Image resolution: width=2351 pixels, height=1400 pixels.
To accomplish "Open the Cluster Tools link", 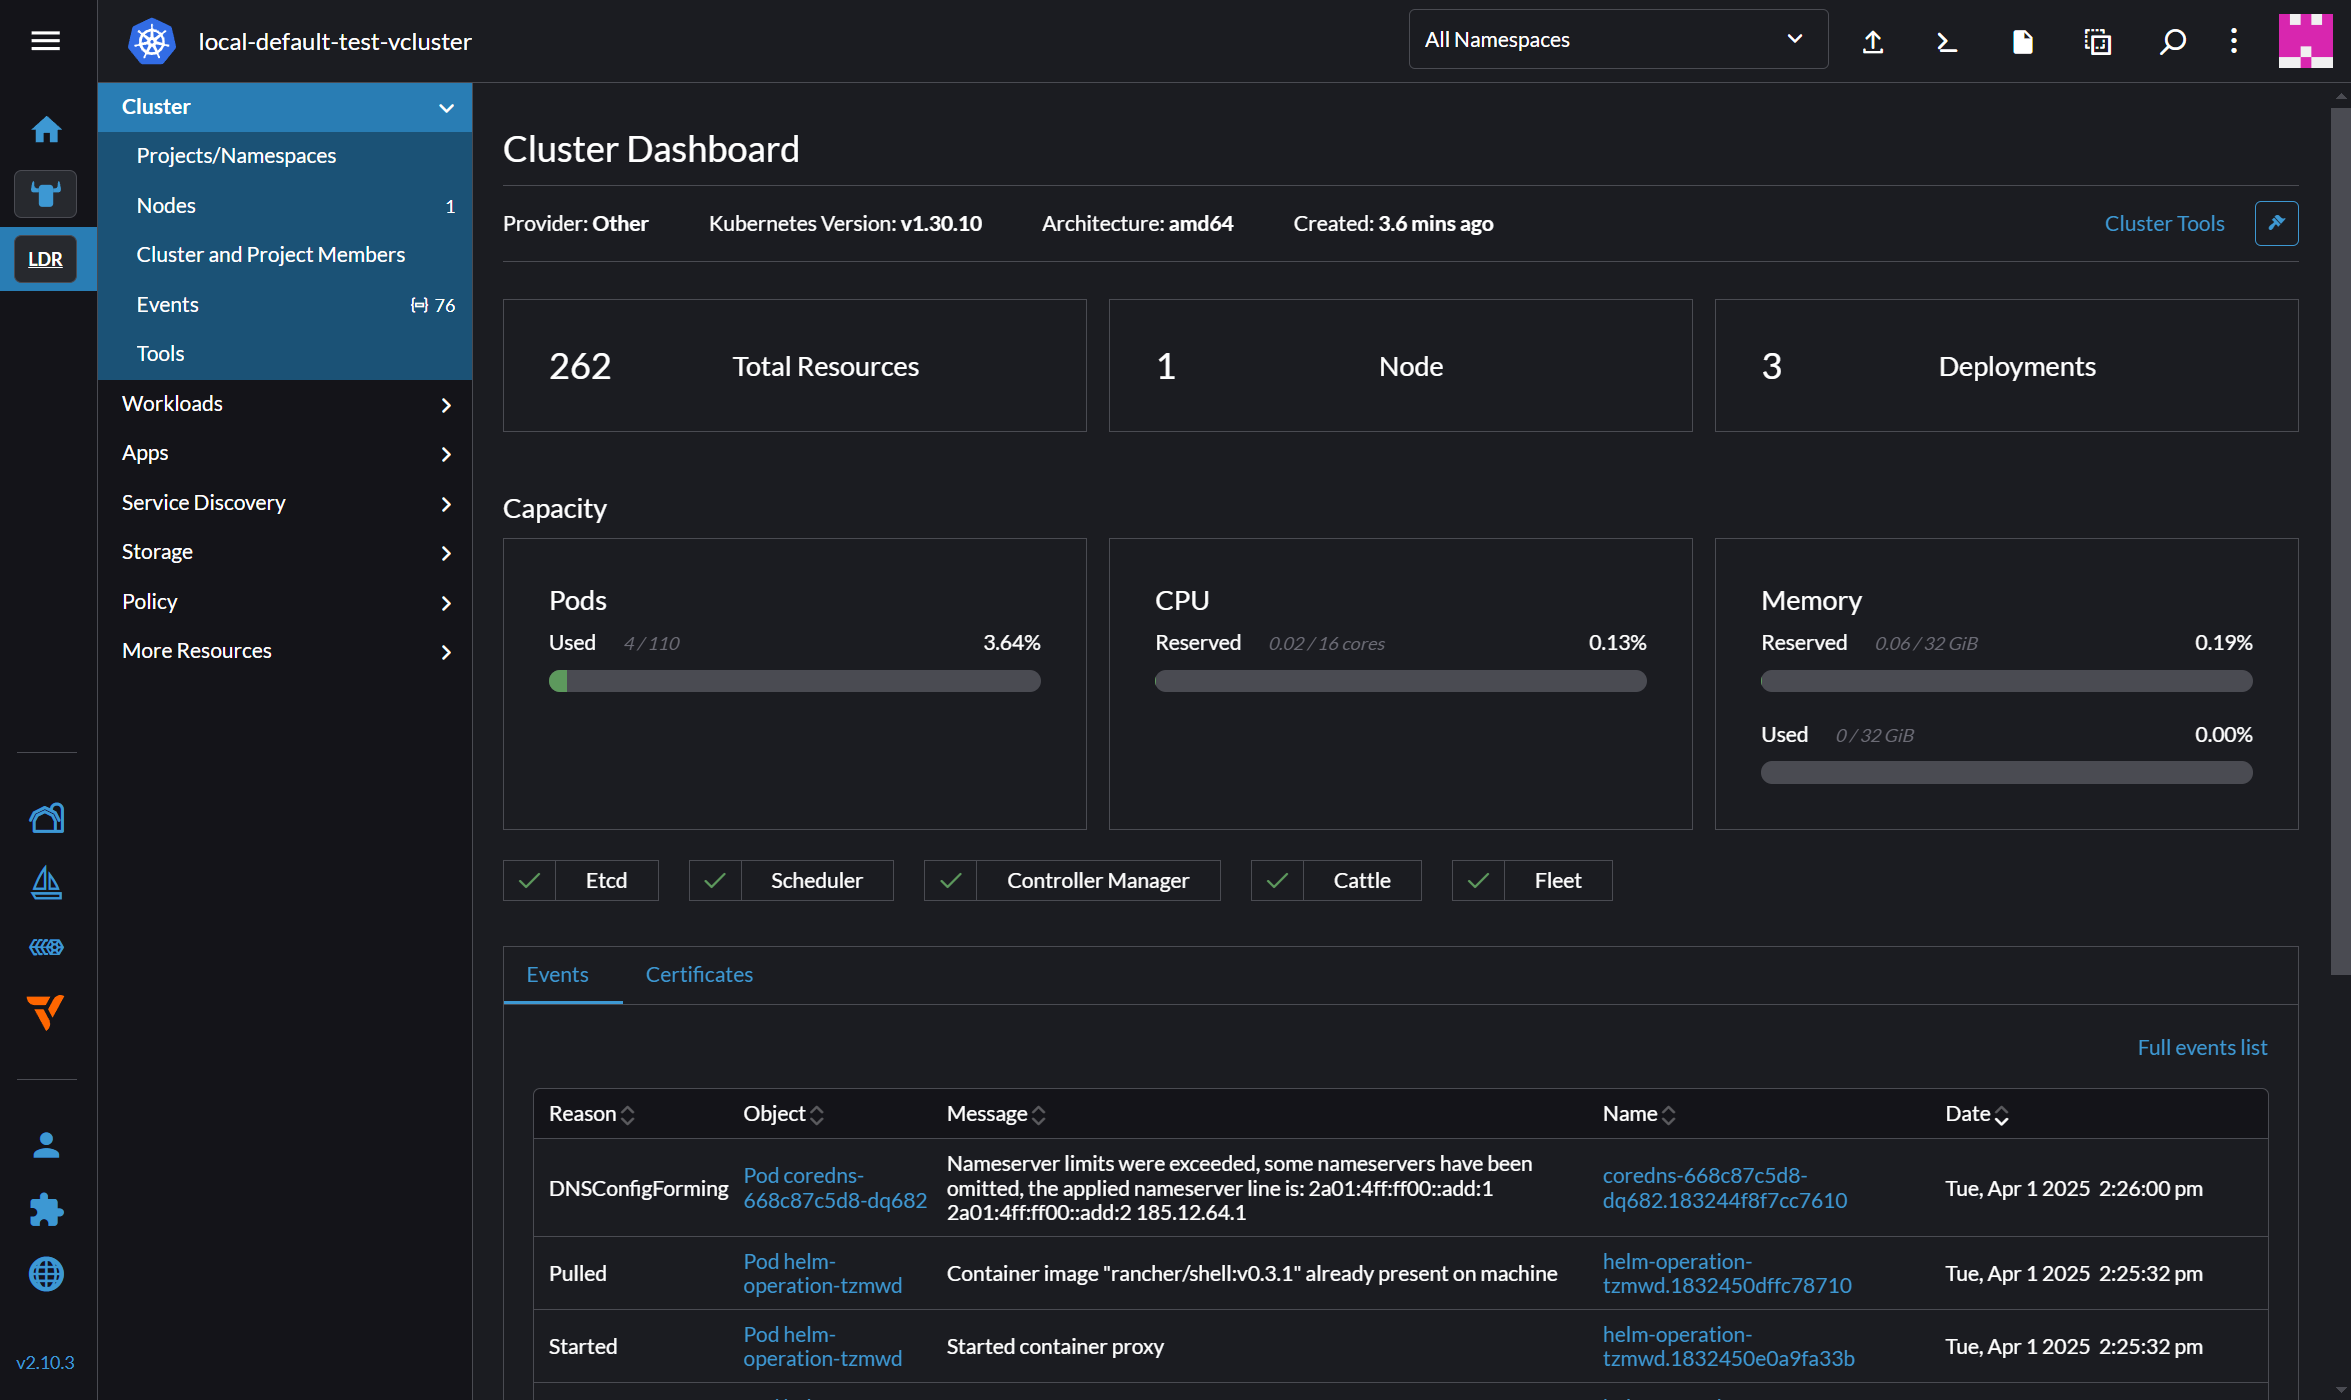I will (2164, 224).
